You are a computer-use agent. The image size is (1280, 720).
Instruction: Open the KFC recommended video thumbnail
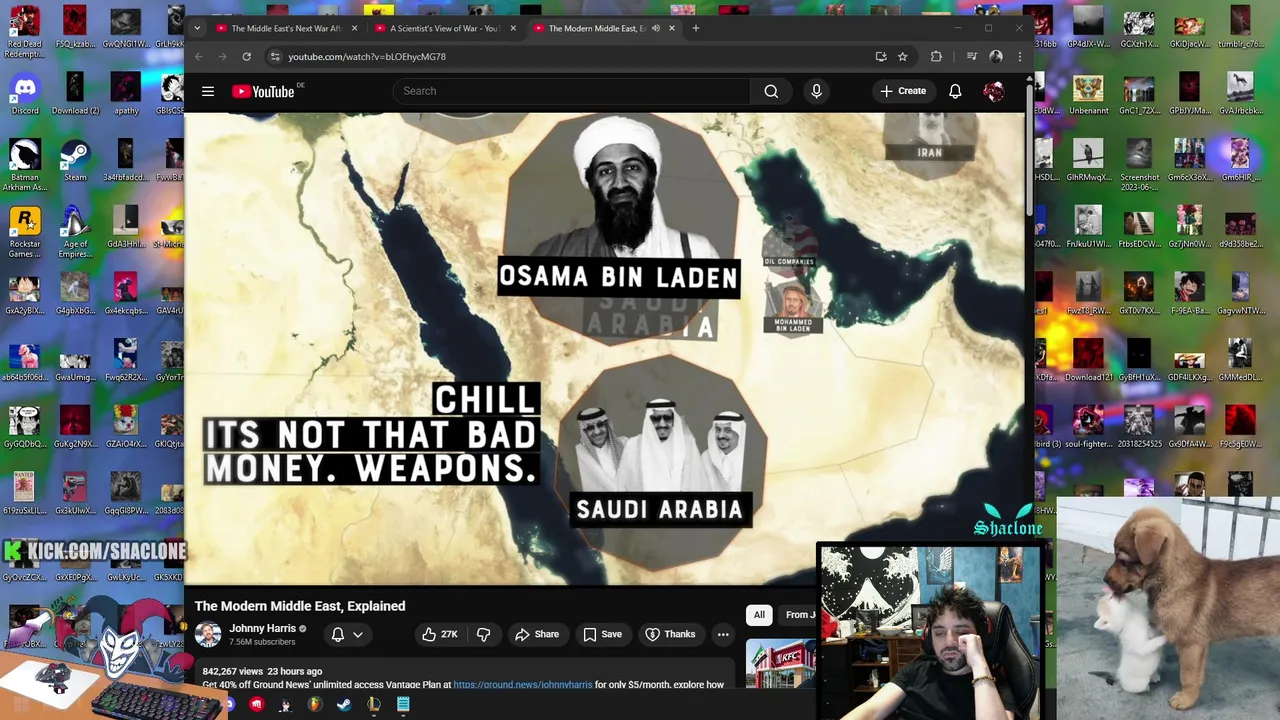point(781,664)
